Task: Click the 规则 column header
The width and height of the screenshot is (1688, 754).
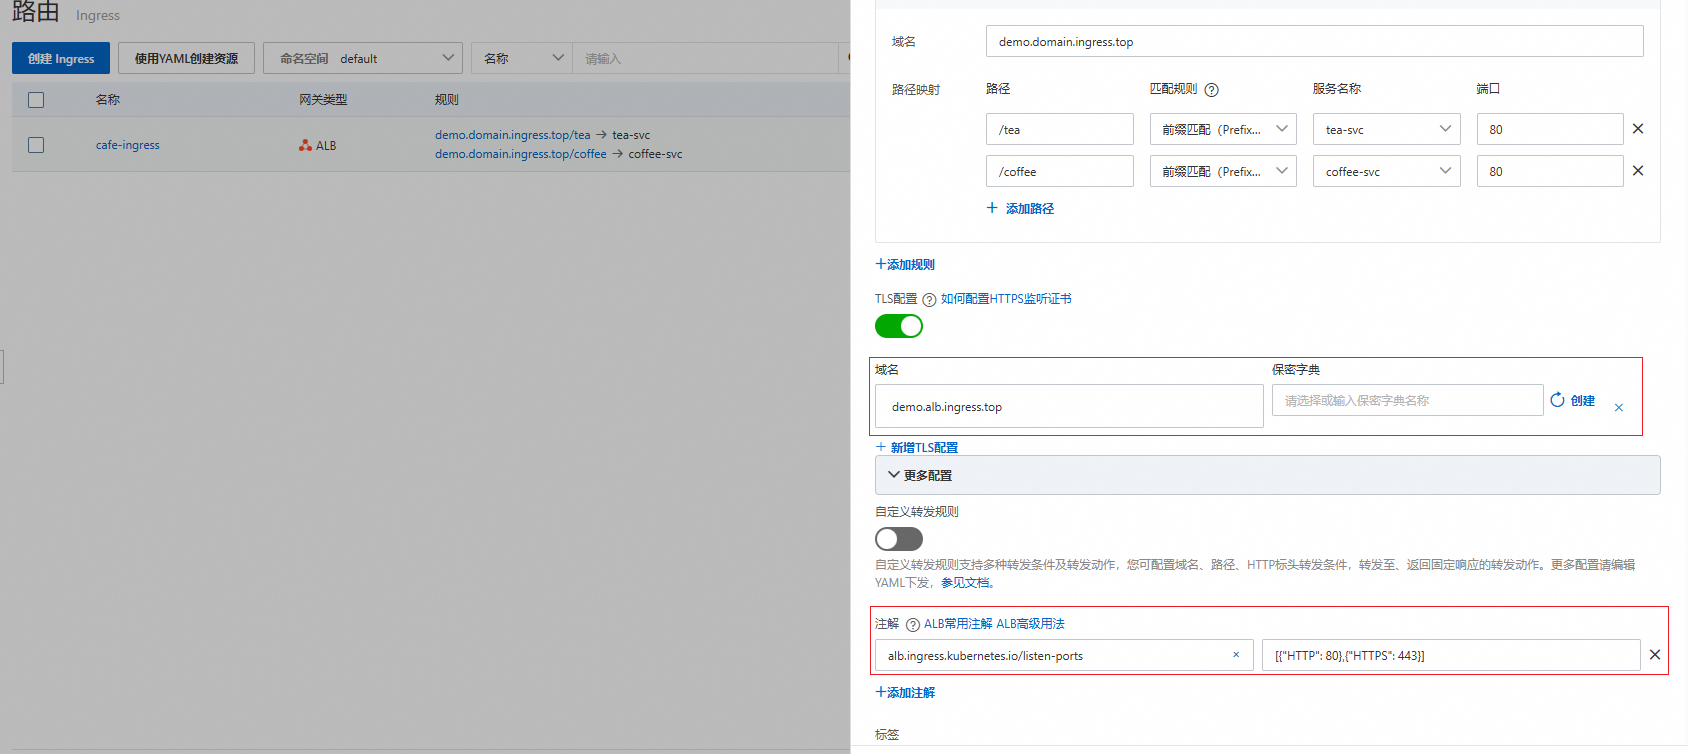Action: (x=447, y=100)
